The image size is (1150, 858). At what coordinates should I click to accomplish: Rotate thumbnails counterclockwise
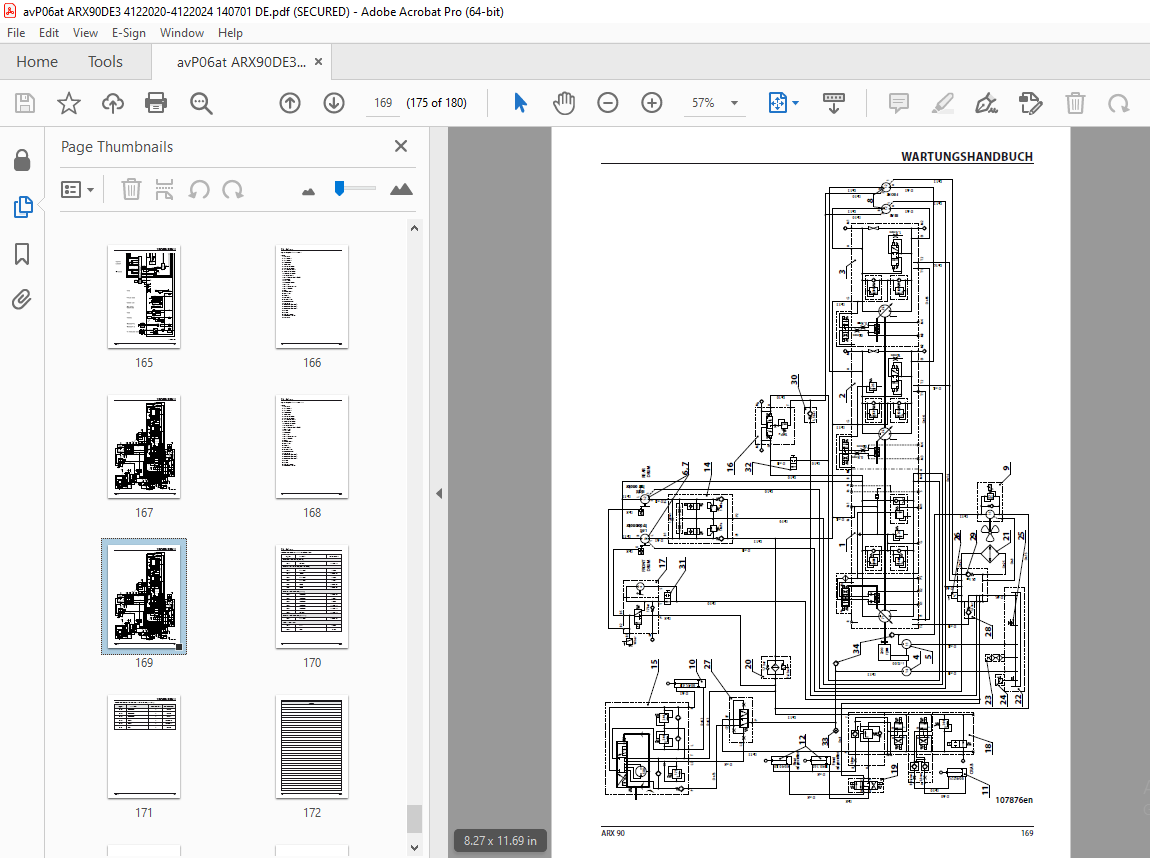tap(199, 189)
